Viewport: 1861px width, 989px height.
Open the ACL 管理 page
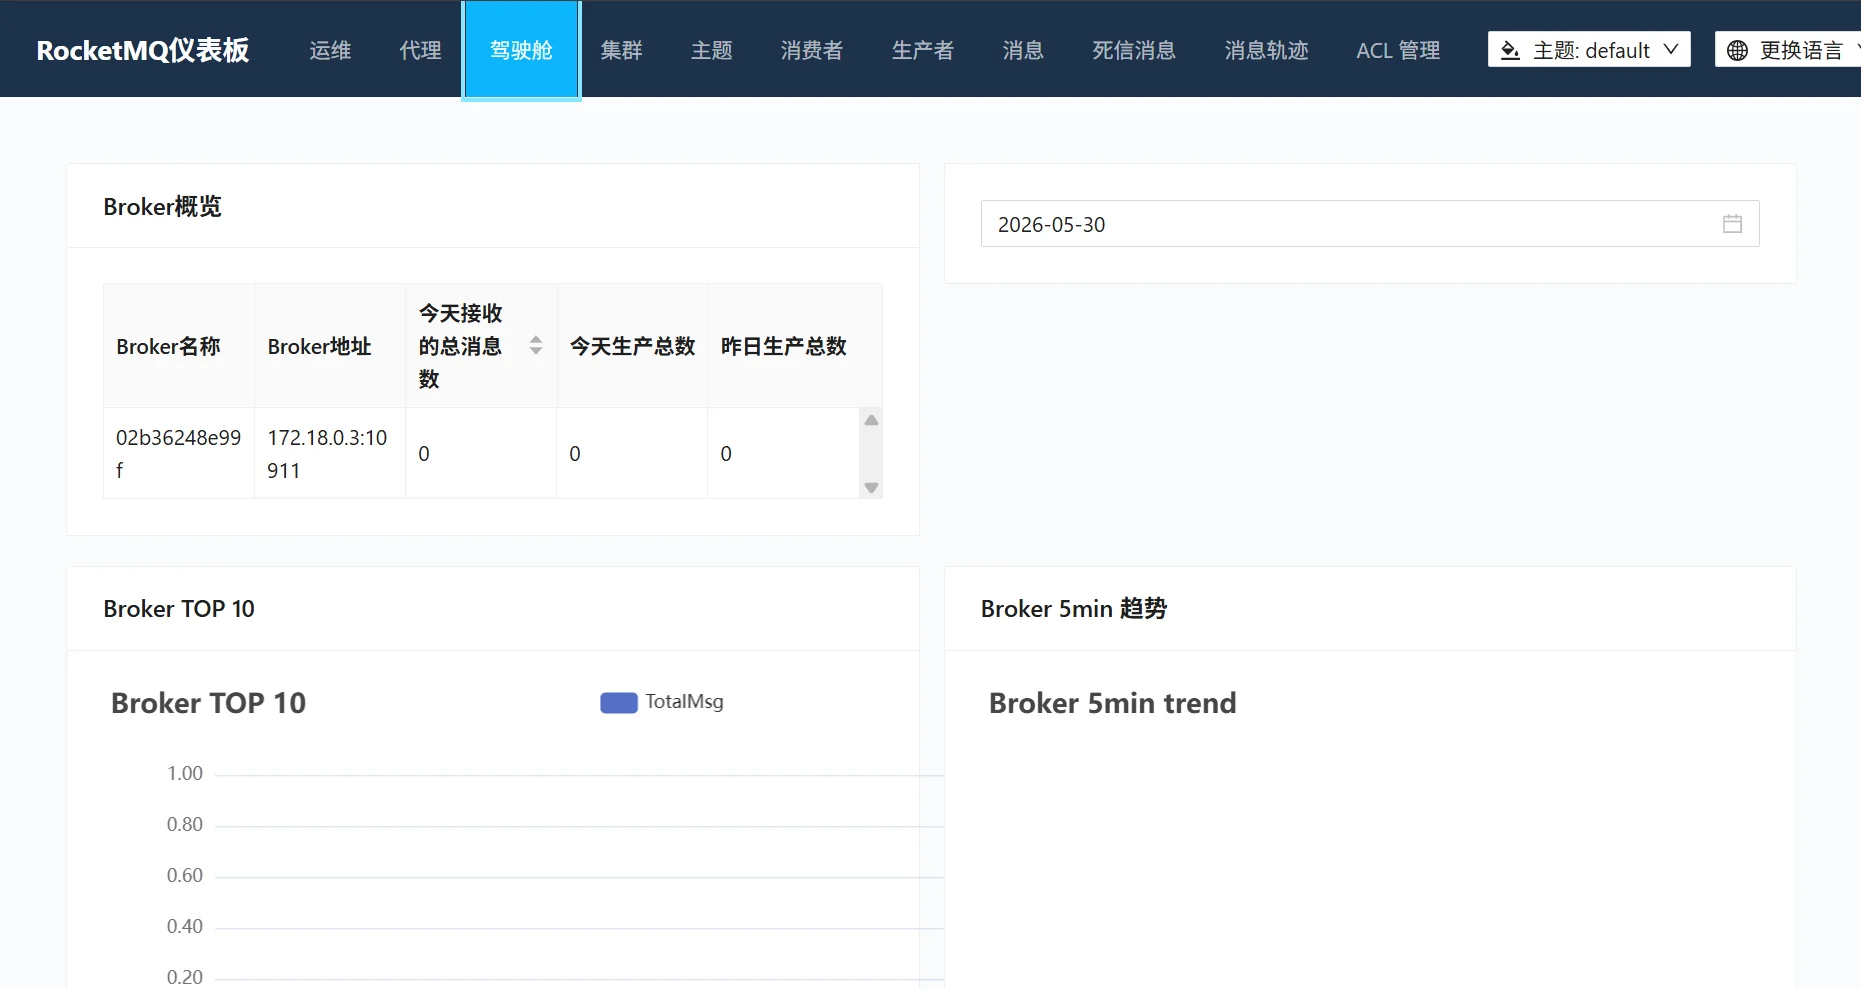pos(1398,50)
